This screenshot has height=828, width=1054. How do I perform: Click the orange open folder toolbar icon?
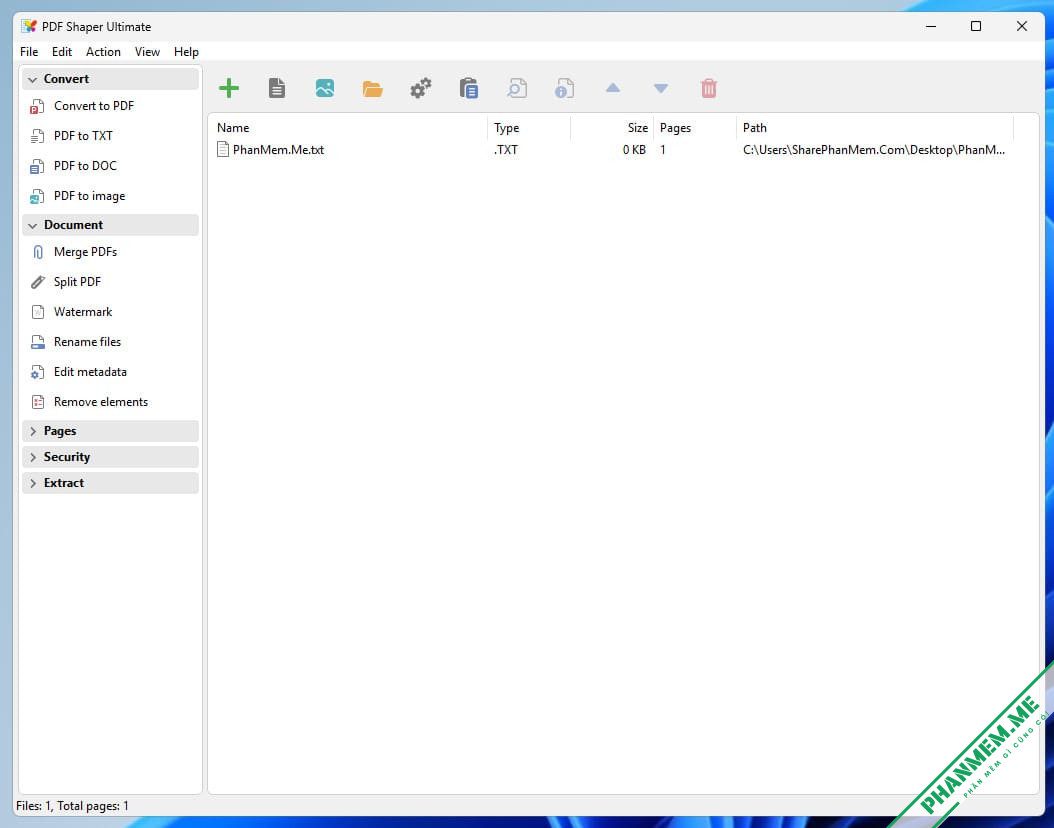[x=372, y=89]
